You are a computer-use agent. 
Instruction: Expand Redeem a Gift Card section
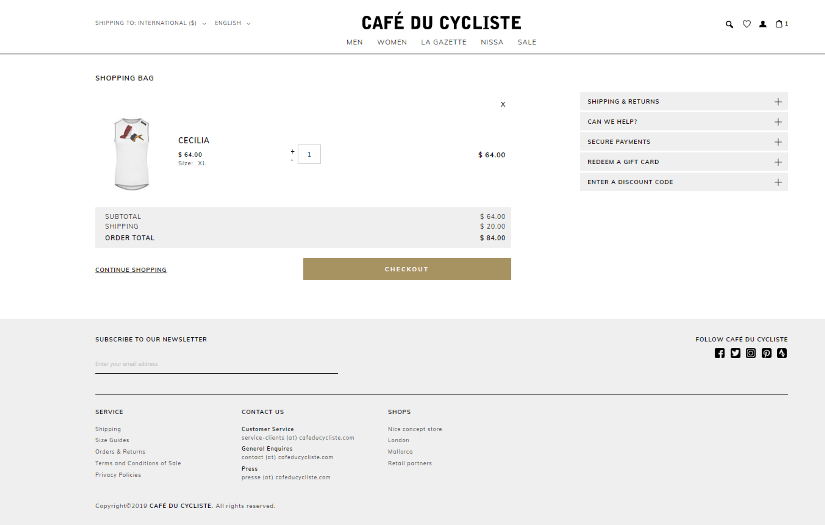click(x=683, y=162)
